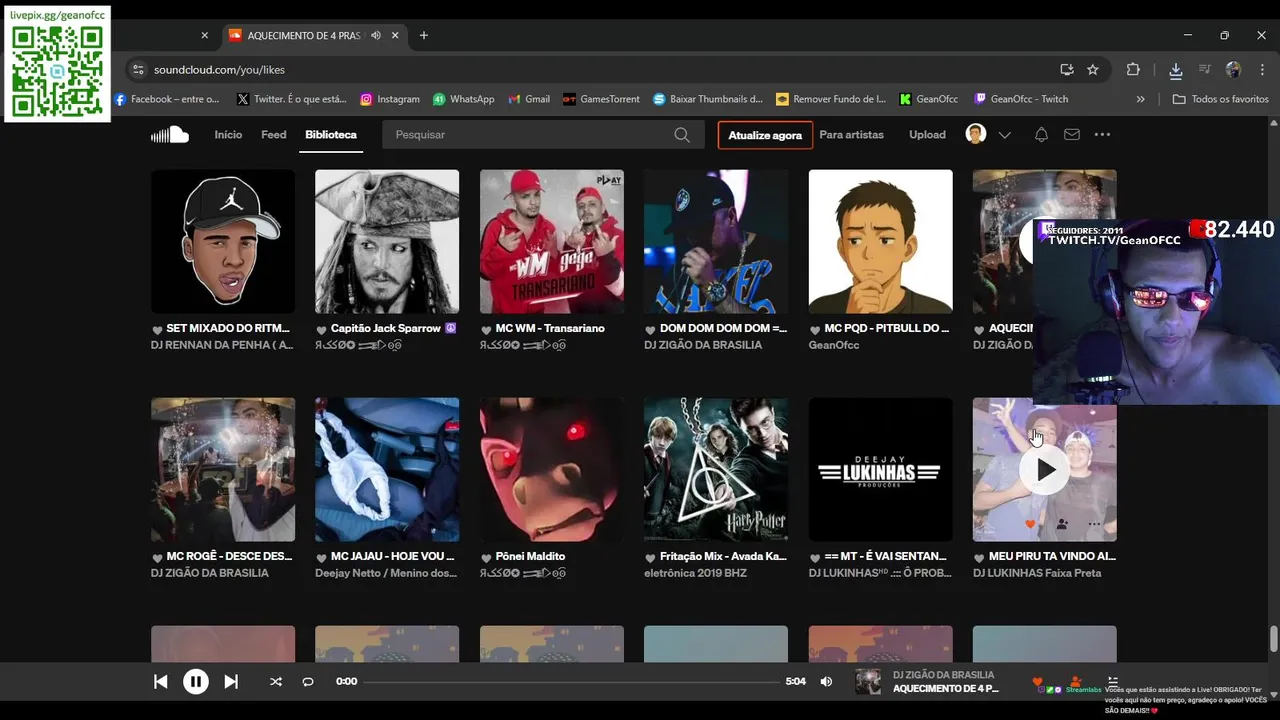Bookmark this page with the star icon
Image resolution: width=1280 pixels, height=720 pixels.
coord(1093,70)
